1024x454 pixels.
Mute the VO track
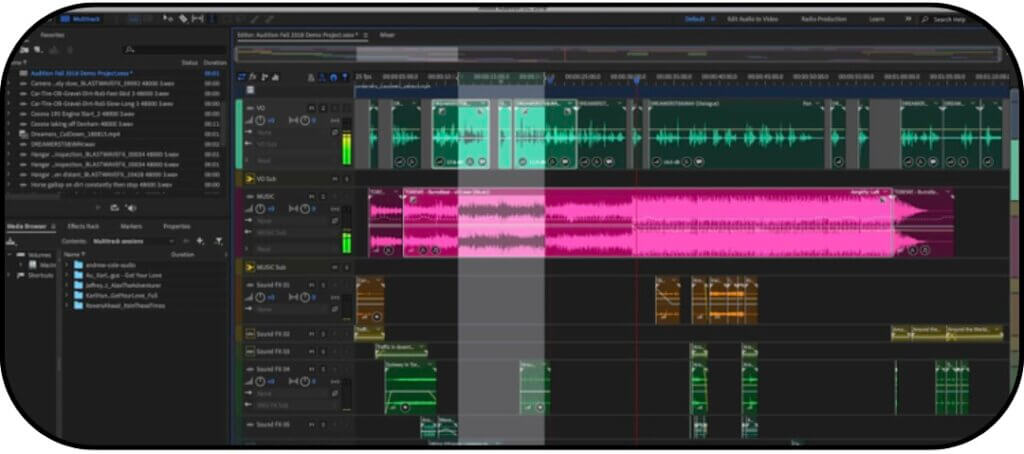pyautogui.click(x=312, y=108)
